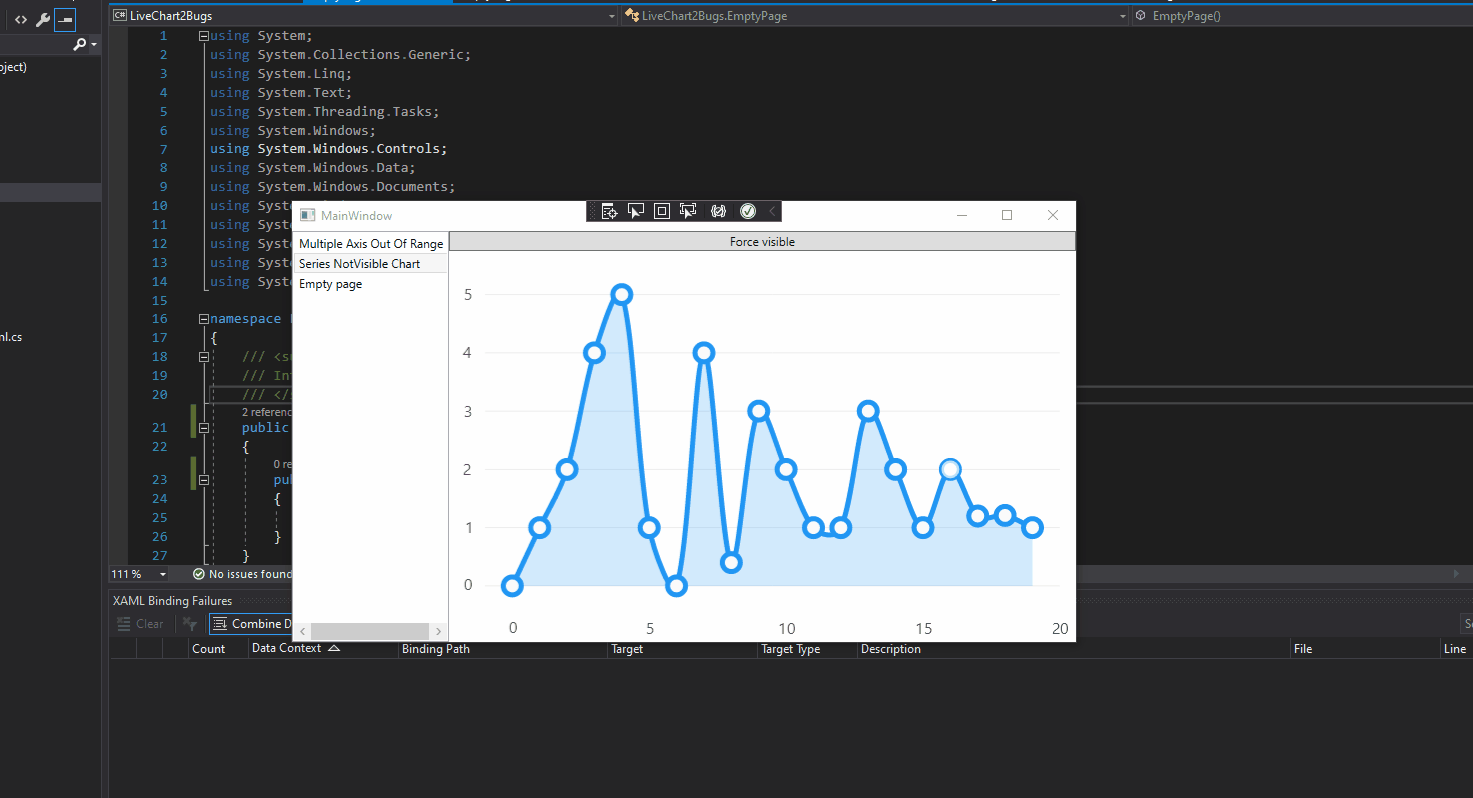Open the LiveChart2Bugs project dropdown
Viewport: 1473px width, 798px height.
[x=612, y=15]
